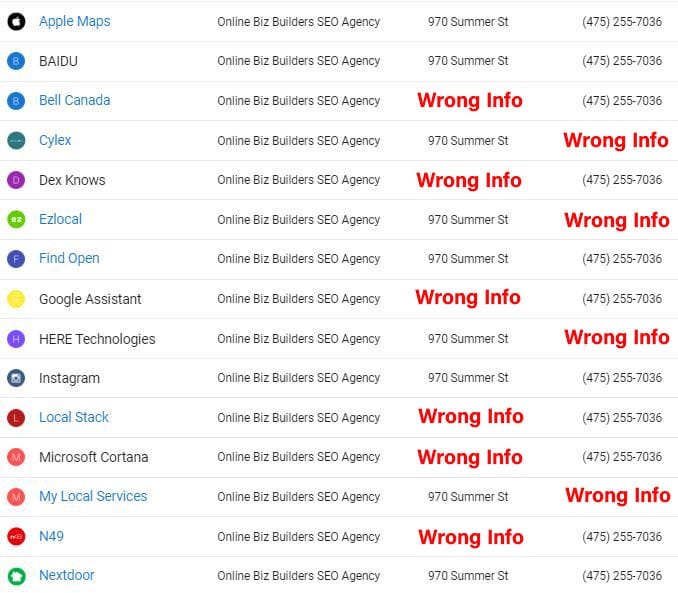Open the Bell Canada link
The width and height of the screenshot is (678, 593).
coord(74,100)
